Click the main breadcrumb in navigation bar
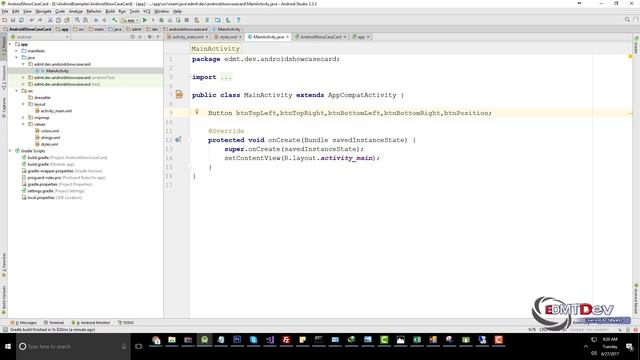 tap(96, 29)
